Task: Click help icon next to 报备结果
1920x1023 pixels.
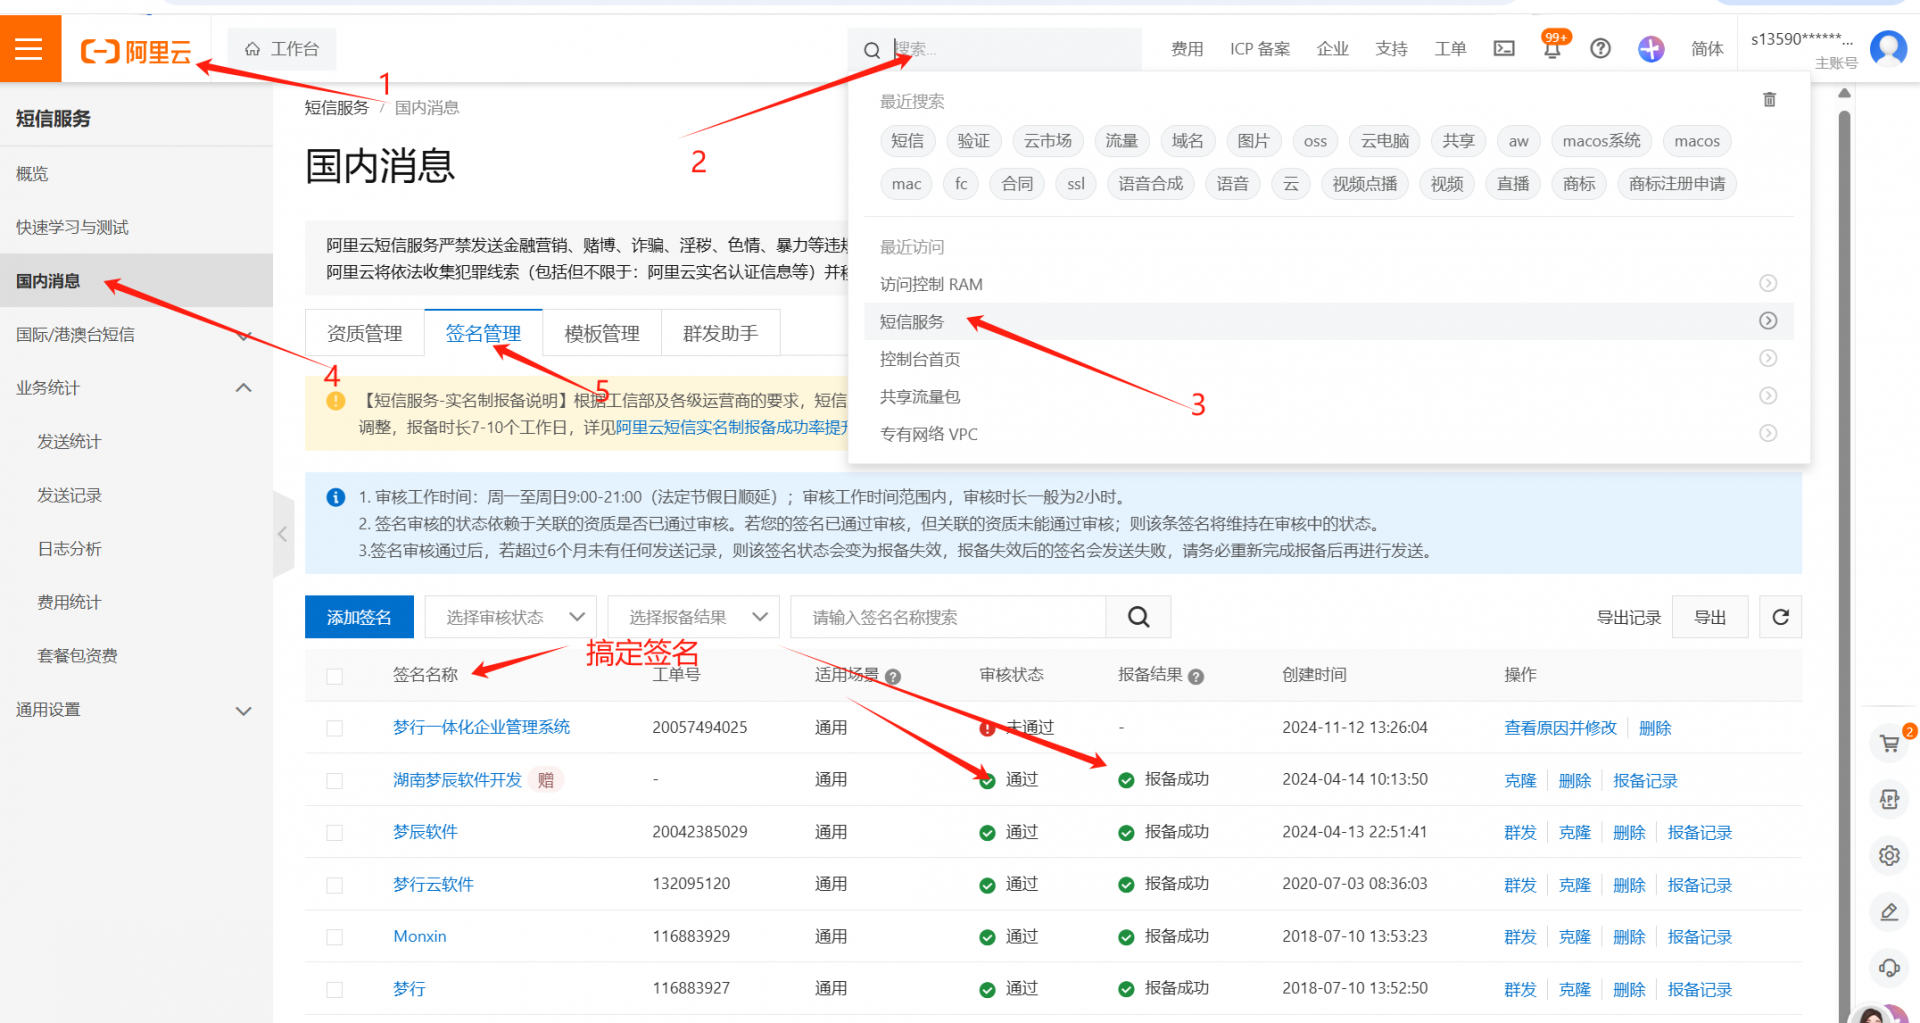Action: coord(1196,677)
